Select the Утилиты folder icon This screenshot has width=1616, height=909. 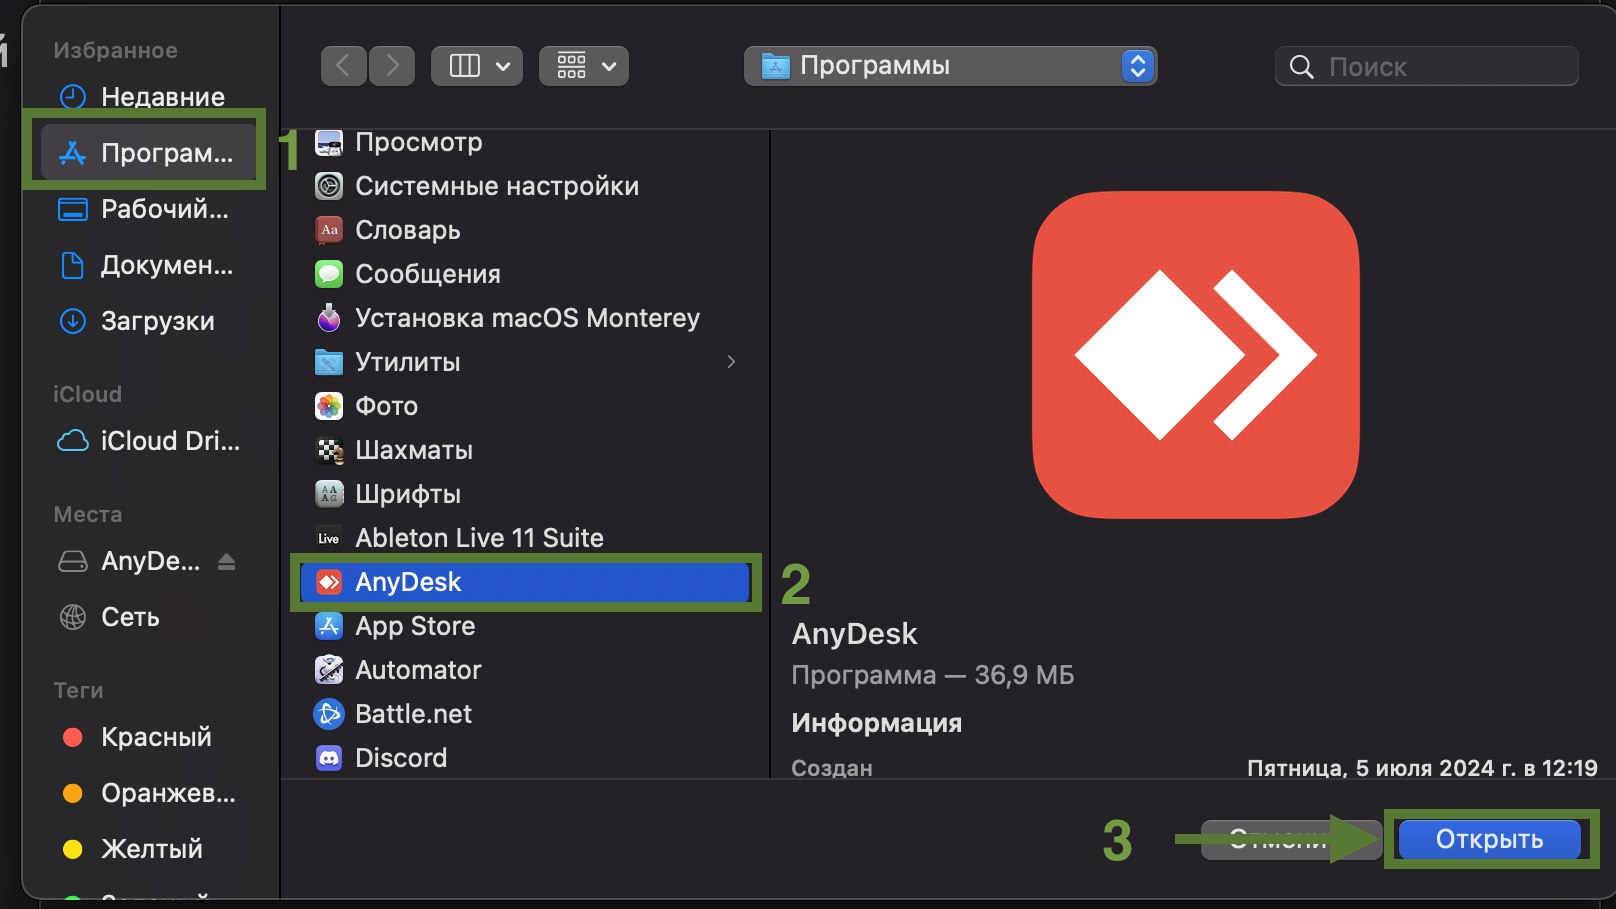329,362
